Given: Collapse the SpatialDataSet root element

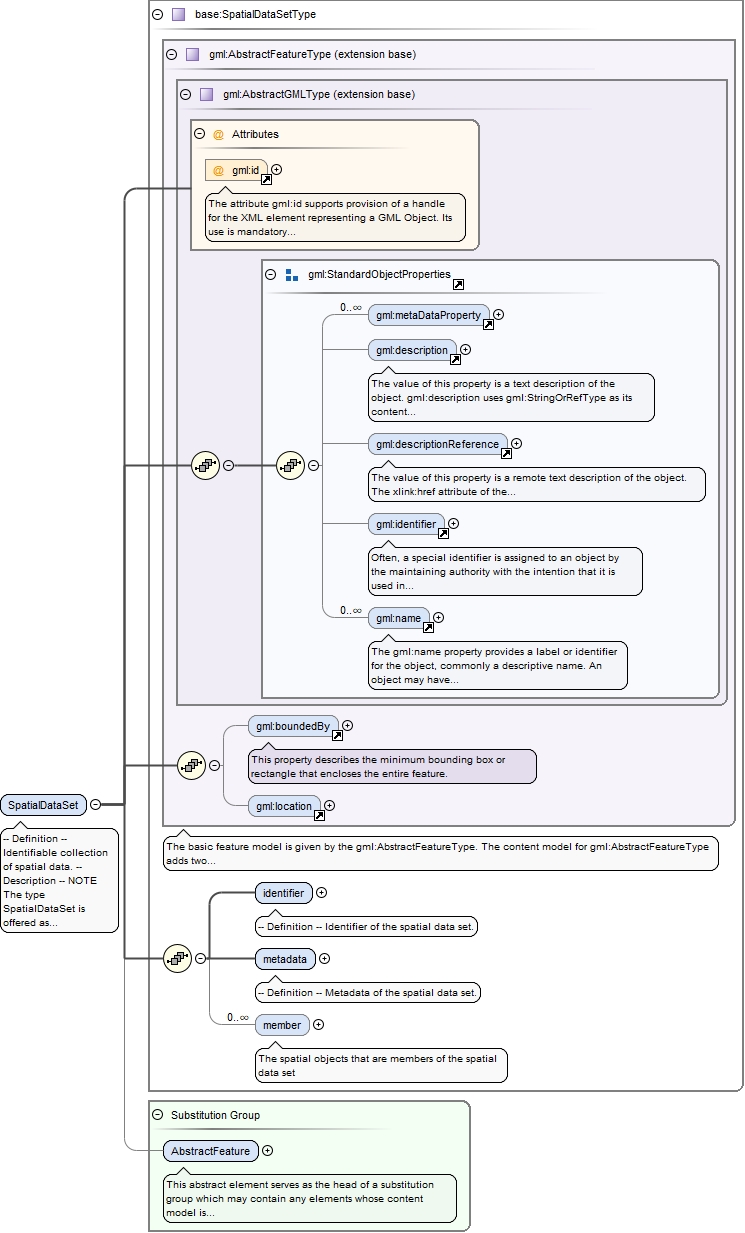Looking at the screenshot, I should point(95,804).
